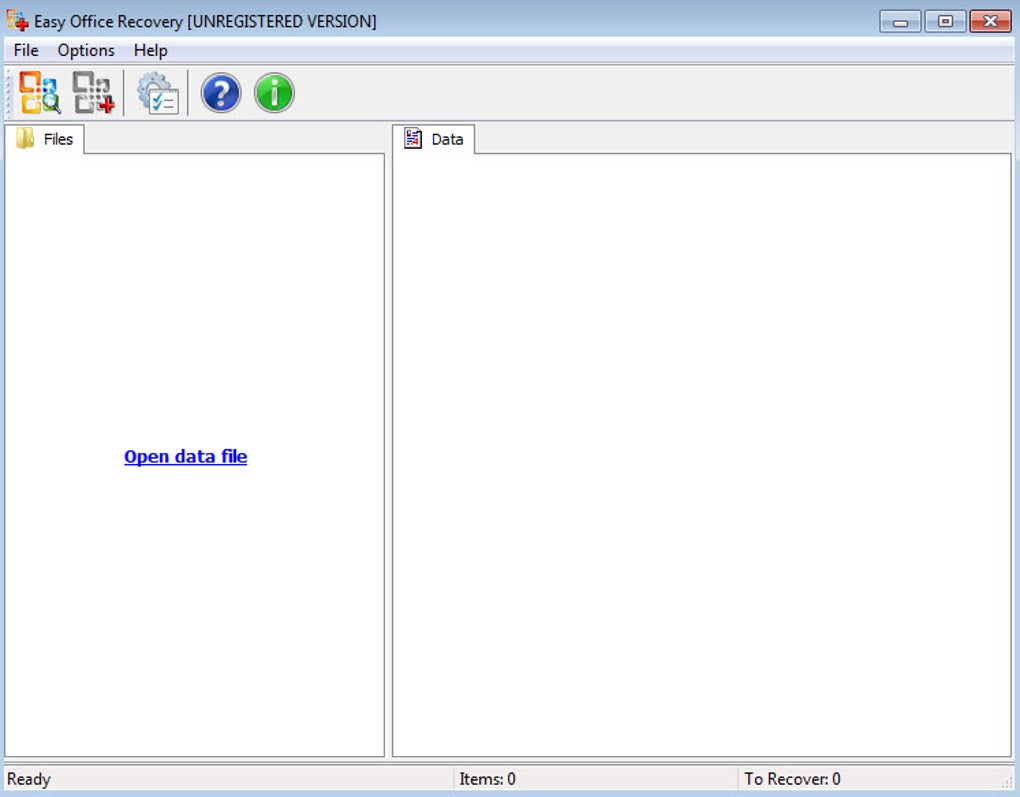Click the window resize grip in status bar
The height and width of the screenshot is (797, 1020).
point(1008,783)
